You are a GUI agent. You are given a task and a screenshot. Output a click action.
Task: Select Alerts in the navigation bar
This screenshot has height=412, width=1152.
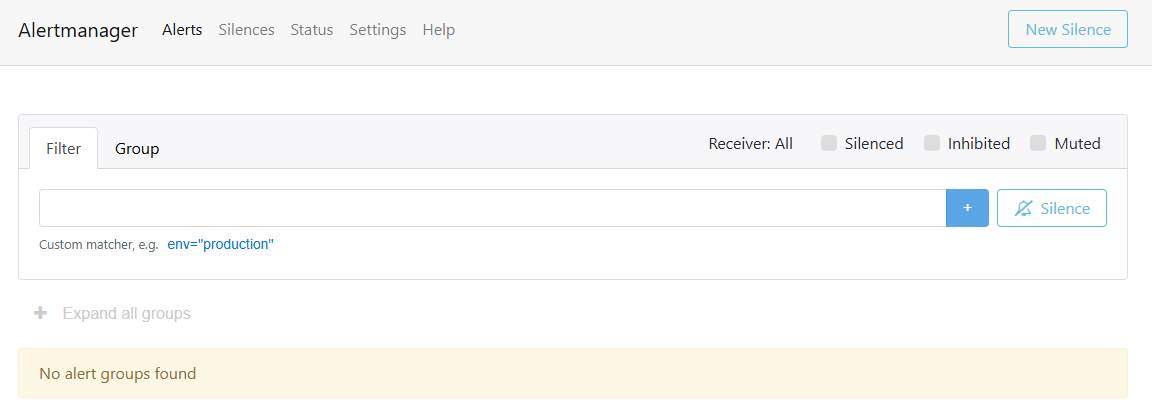[182, 30]
